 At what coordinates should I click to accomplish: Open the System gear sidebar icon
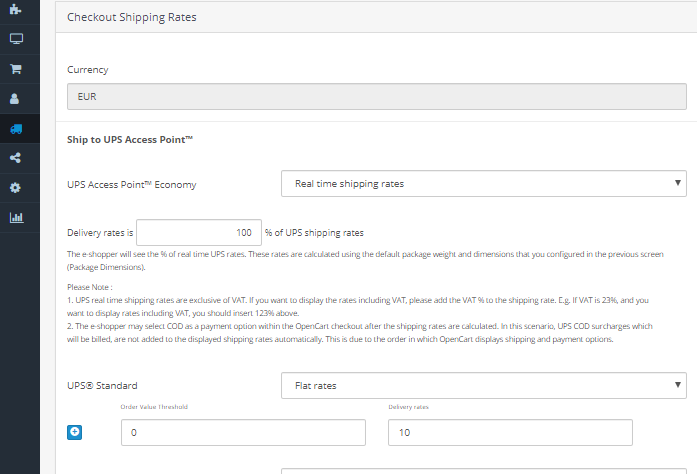tap(16, 188)
